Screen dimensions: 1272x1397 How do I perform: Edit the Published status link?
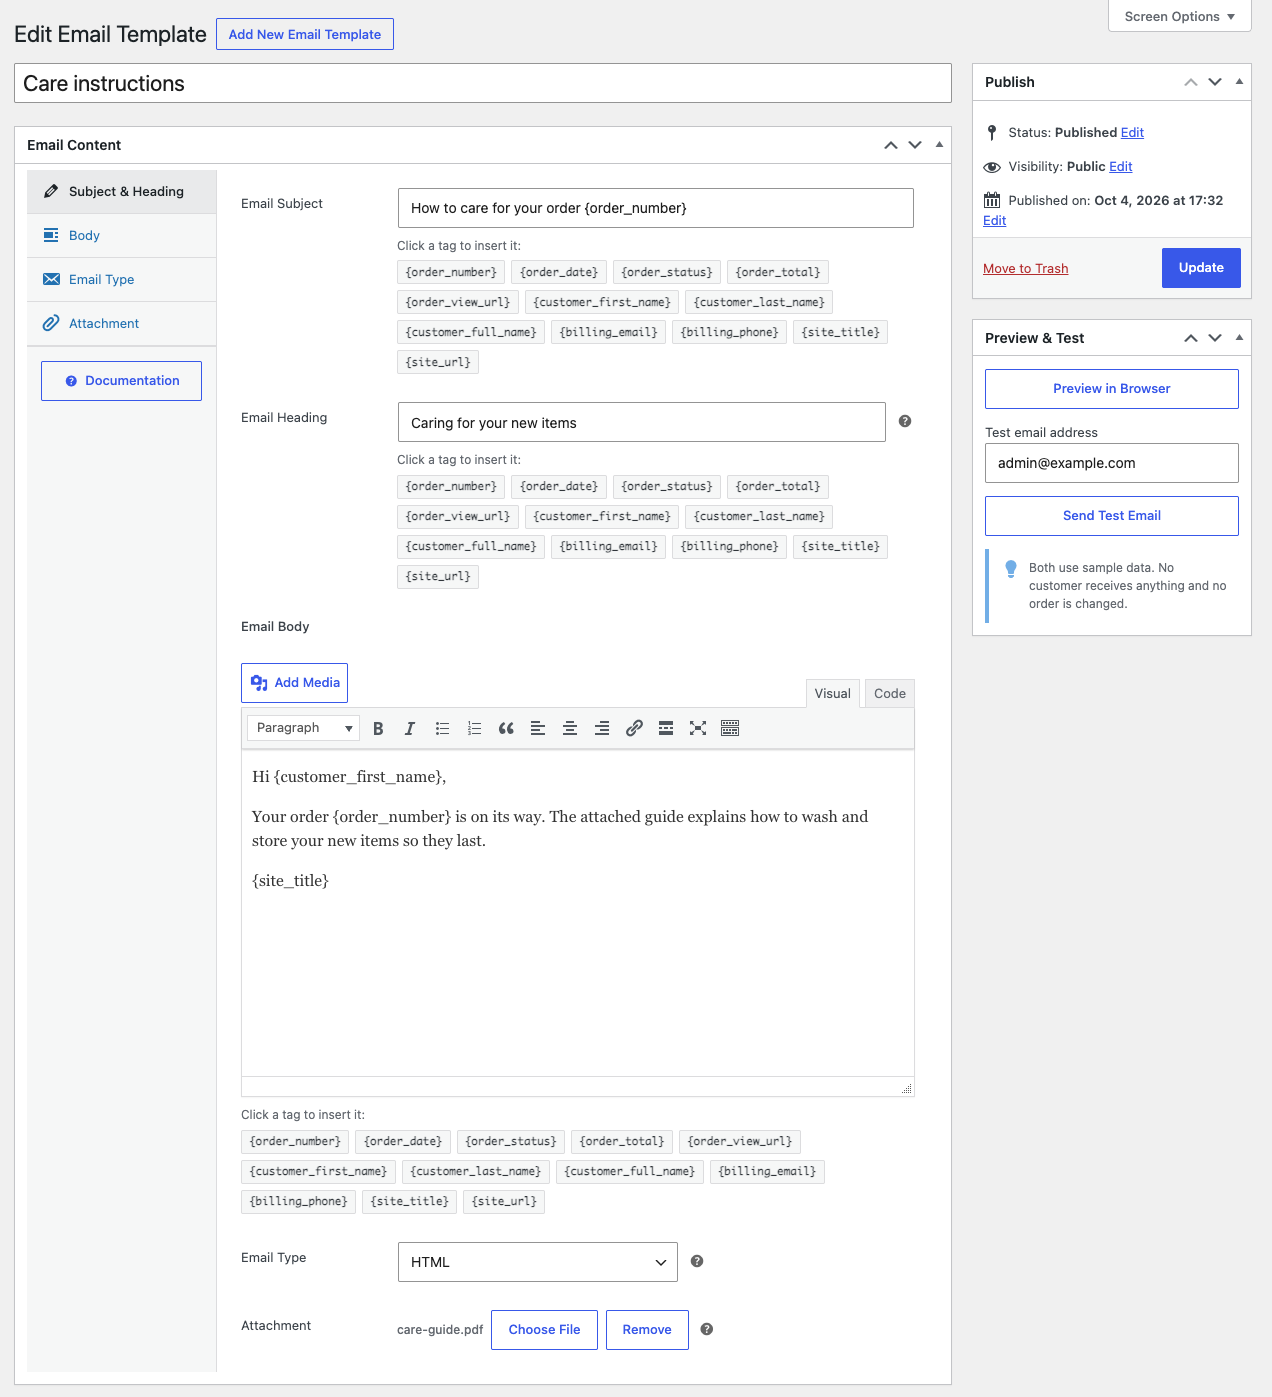tap(1132, 132)
